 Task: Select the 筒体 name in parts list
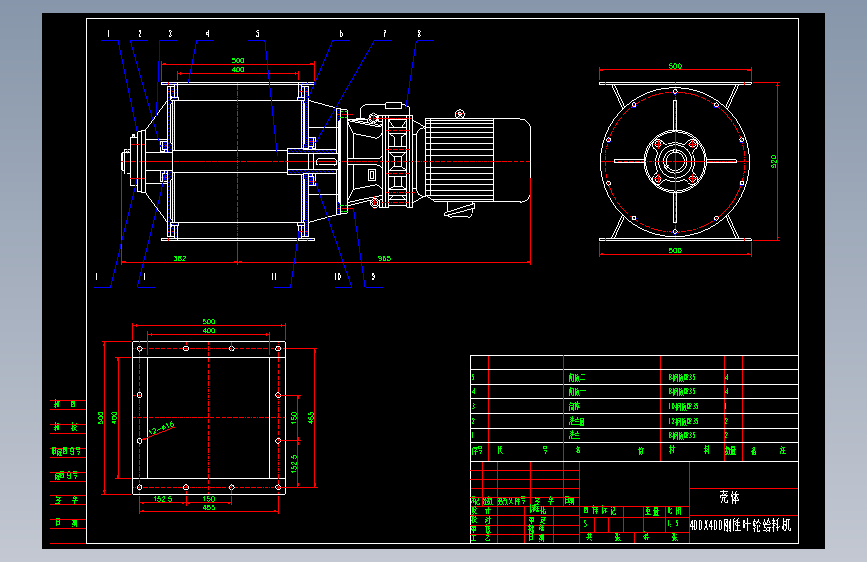574,406
